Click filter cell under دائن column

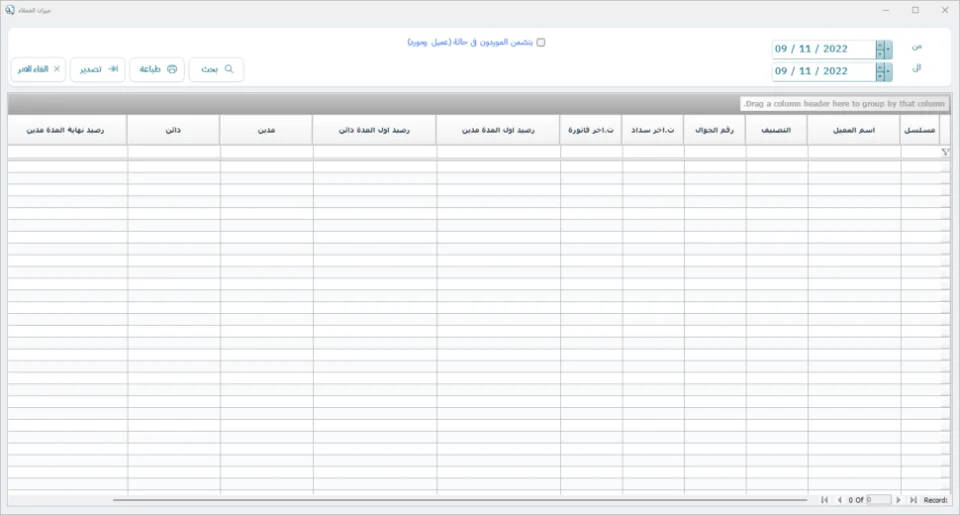[173, 152]
